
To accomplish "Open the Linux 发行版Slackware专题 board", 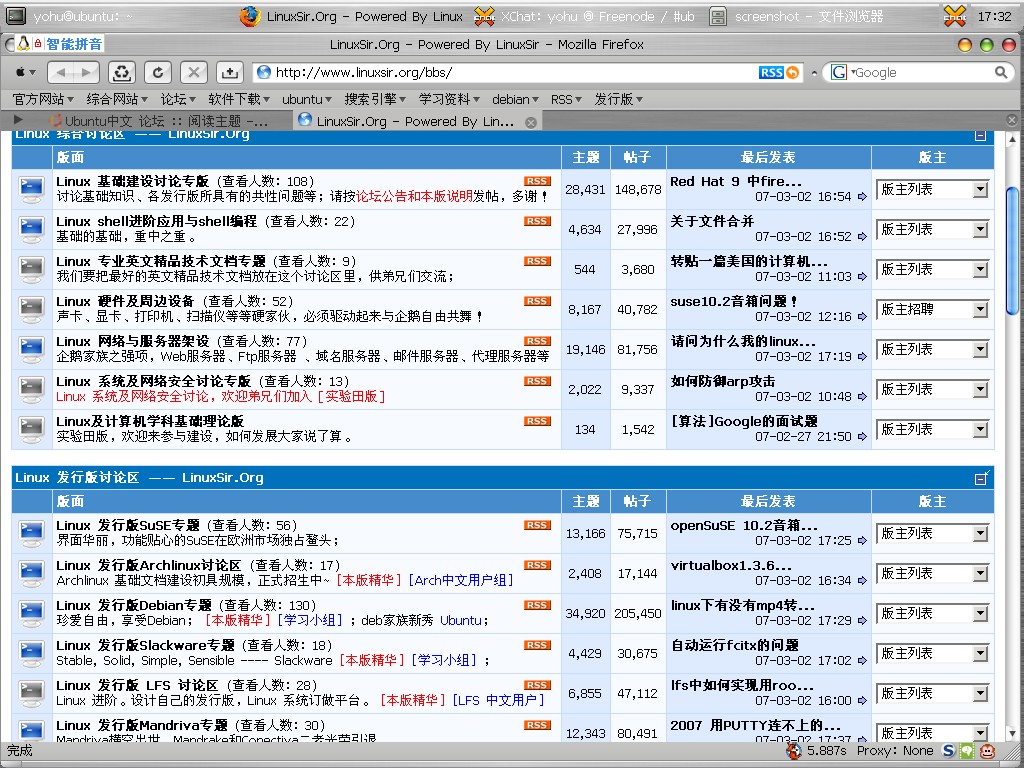I will click(x=145, y=645).
